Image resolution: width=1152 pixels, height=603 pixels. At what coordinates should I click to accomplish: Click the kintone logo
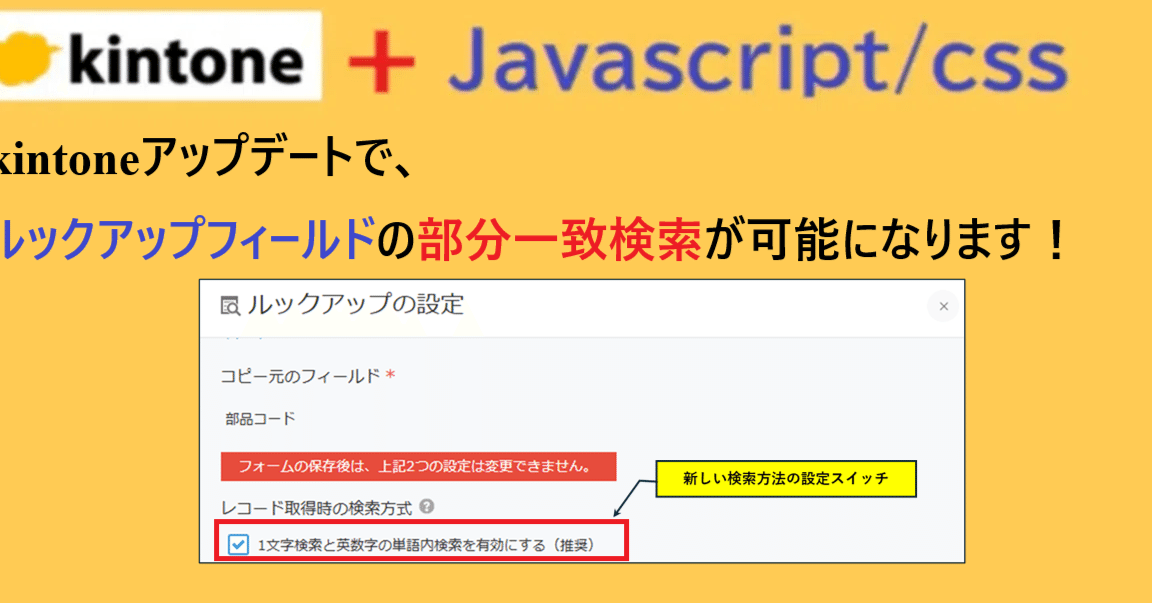[159, 57]
